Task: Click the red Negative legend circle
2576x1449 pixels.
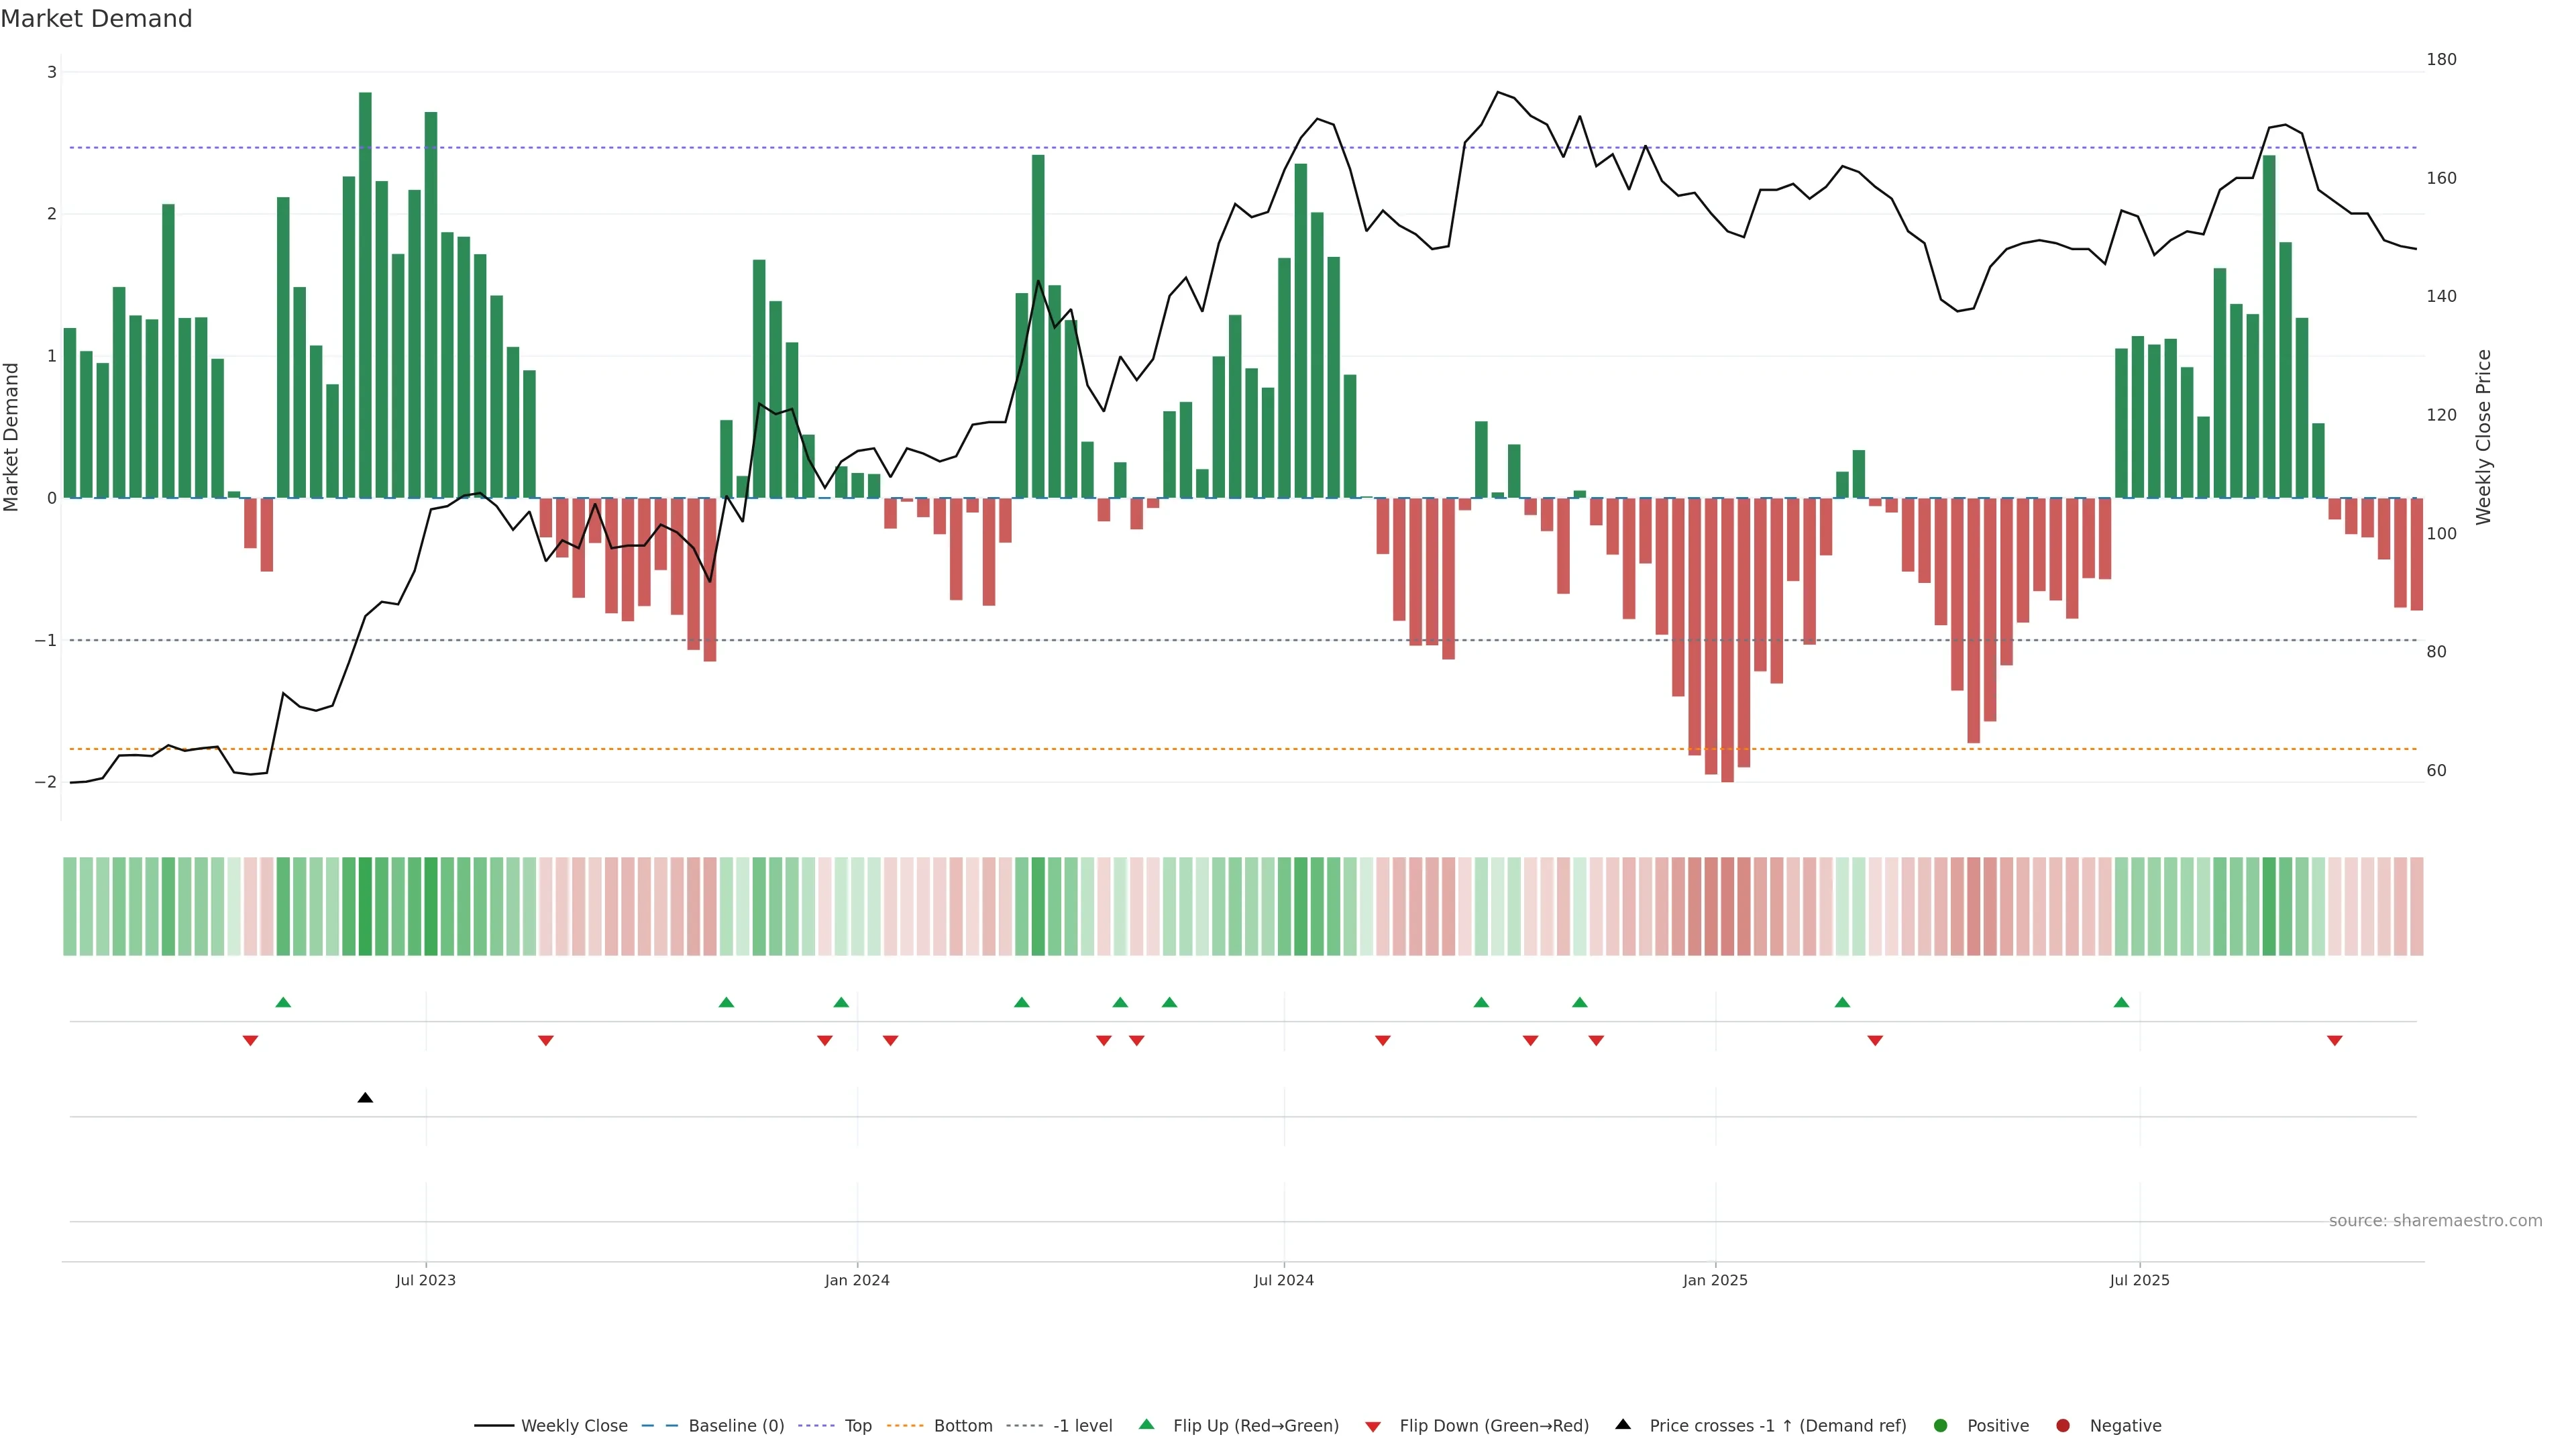Action: pyautogui.click(x=2063, y=1425)
